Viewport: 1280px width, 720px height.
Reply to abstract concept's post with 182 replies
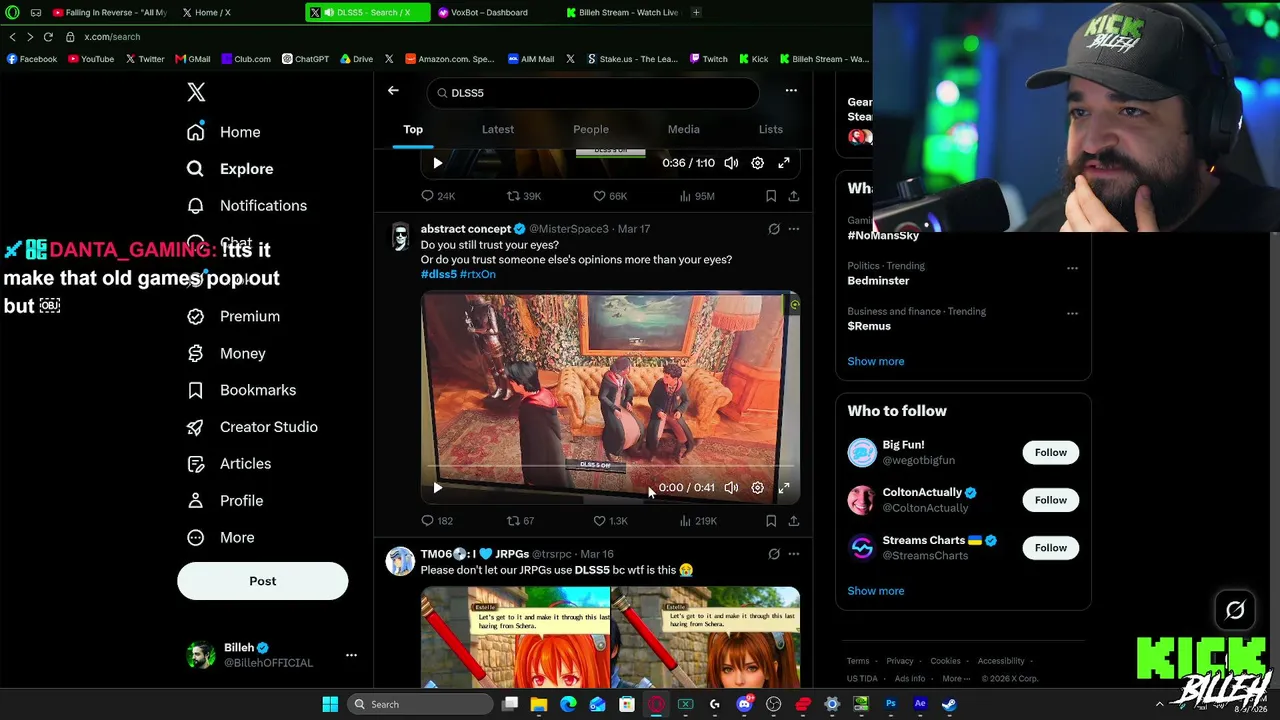coord(437,521)
